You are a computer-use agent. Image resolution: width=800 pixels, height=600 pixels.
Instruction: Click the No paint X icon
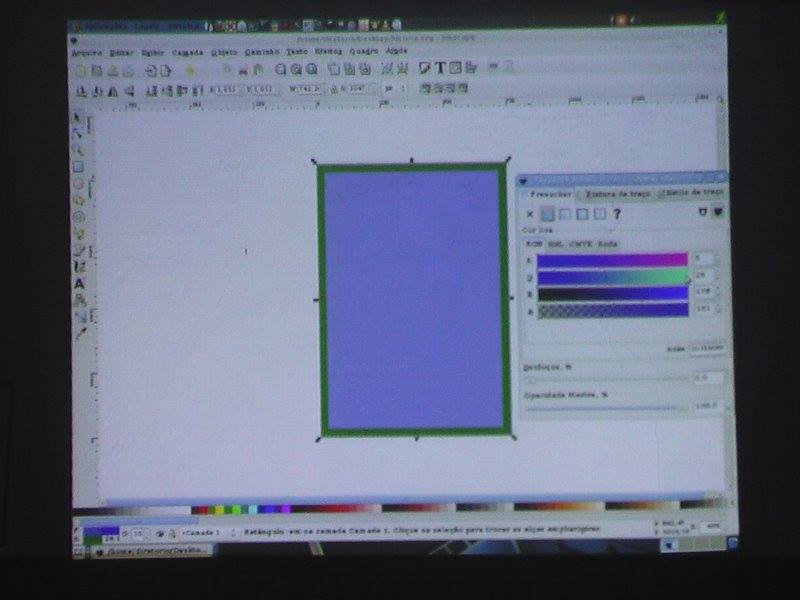point(530,214)
